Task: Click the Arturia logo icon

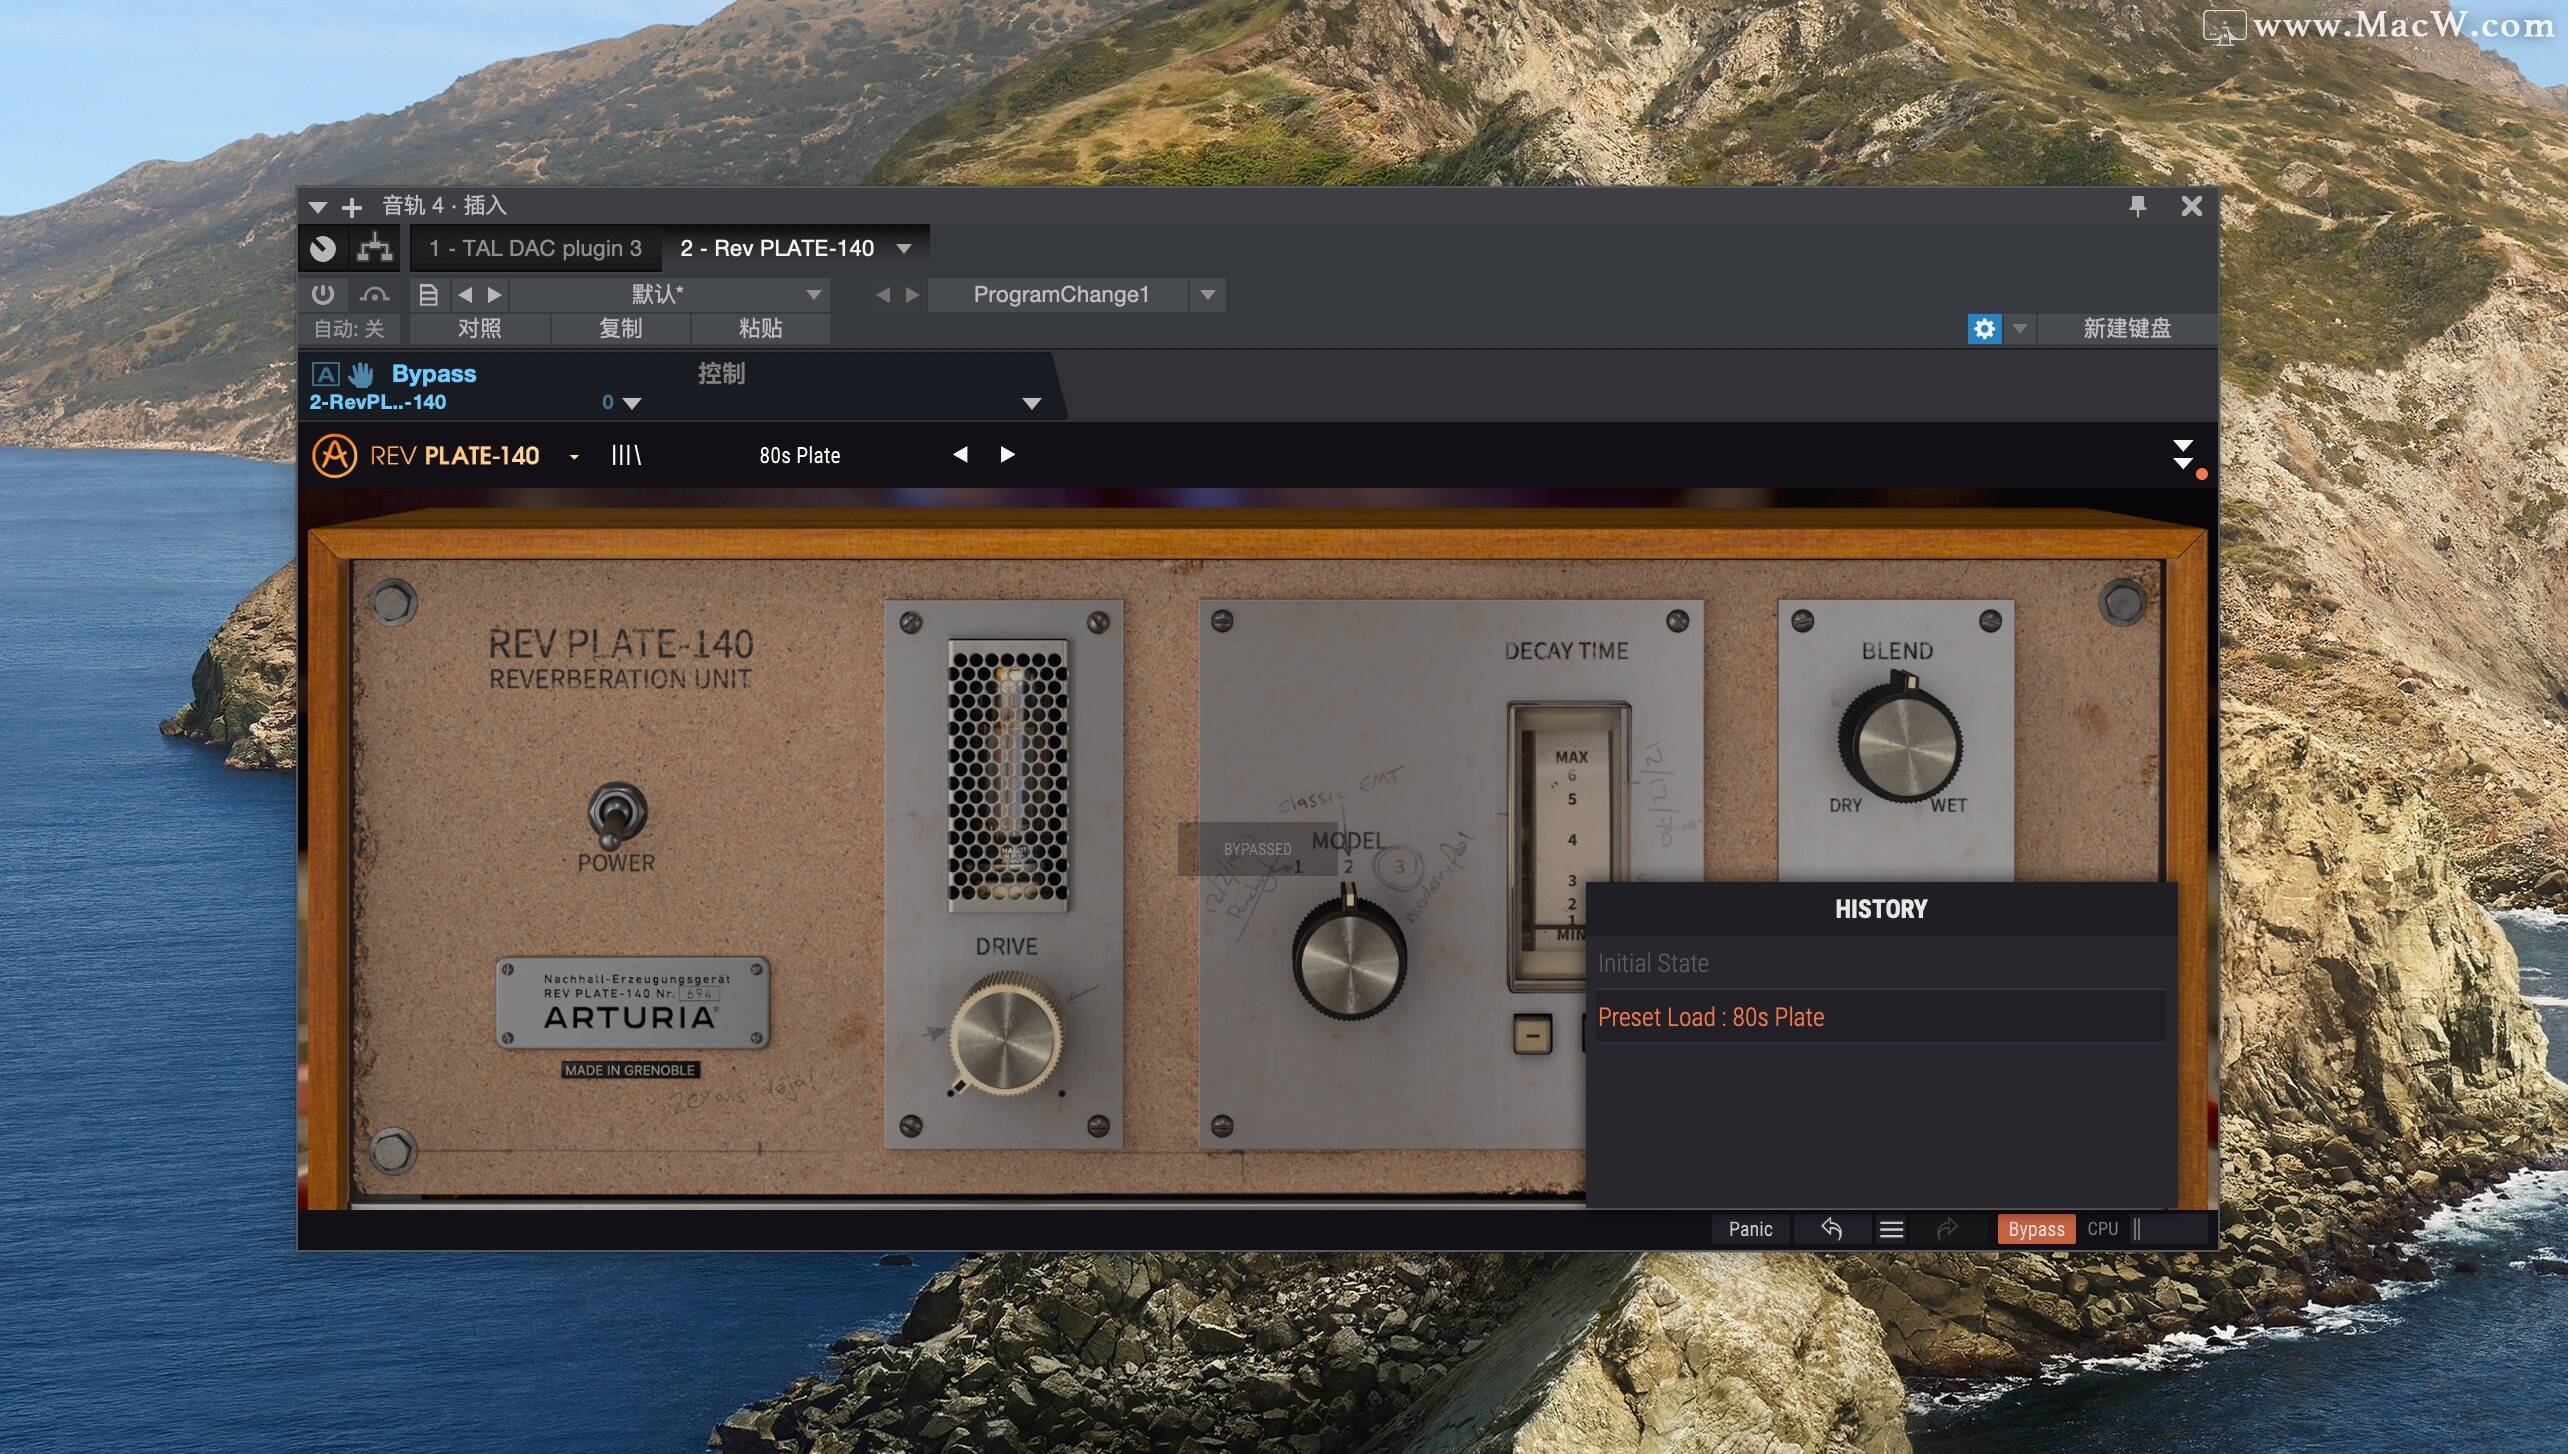Action: coord(334,455)
